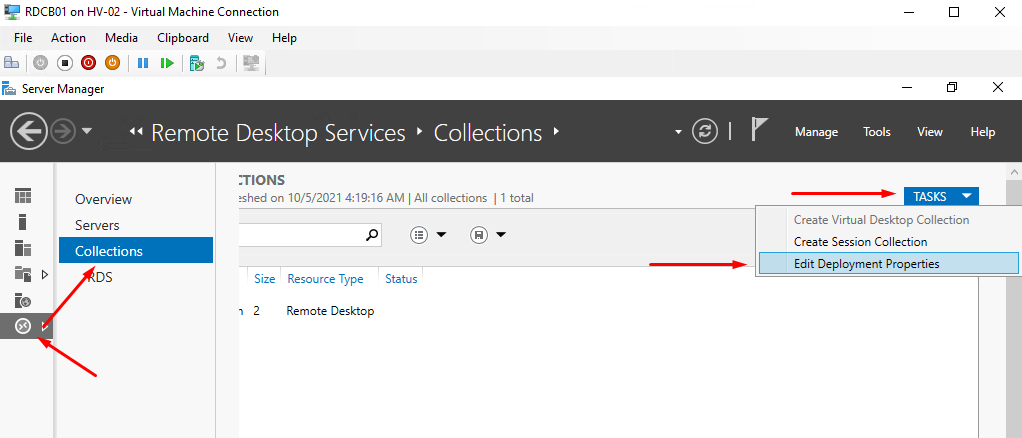1022x438 pixels.
Task: Click the double-arrow before Remote Desktop Services
Action: pyautogui.click(x=136, y=132)
